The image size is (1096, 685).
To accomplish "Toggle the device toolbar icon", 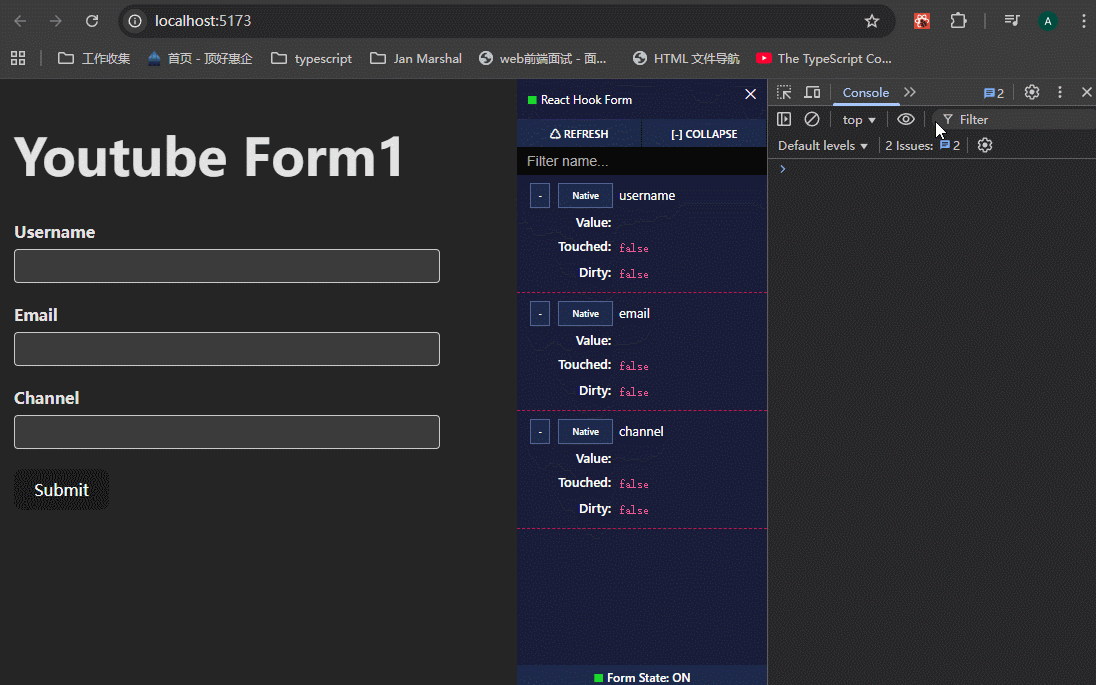I will [x=812, y=92].
